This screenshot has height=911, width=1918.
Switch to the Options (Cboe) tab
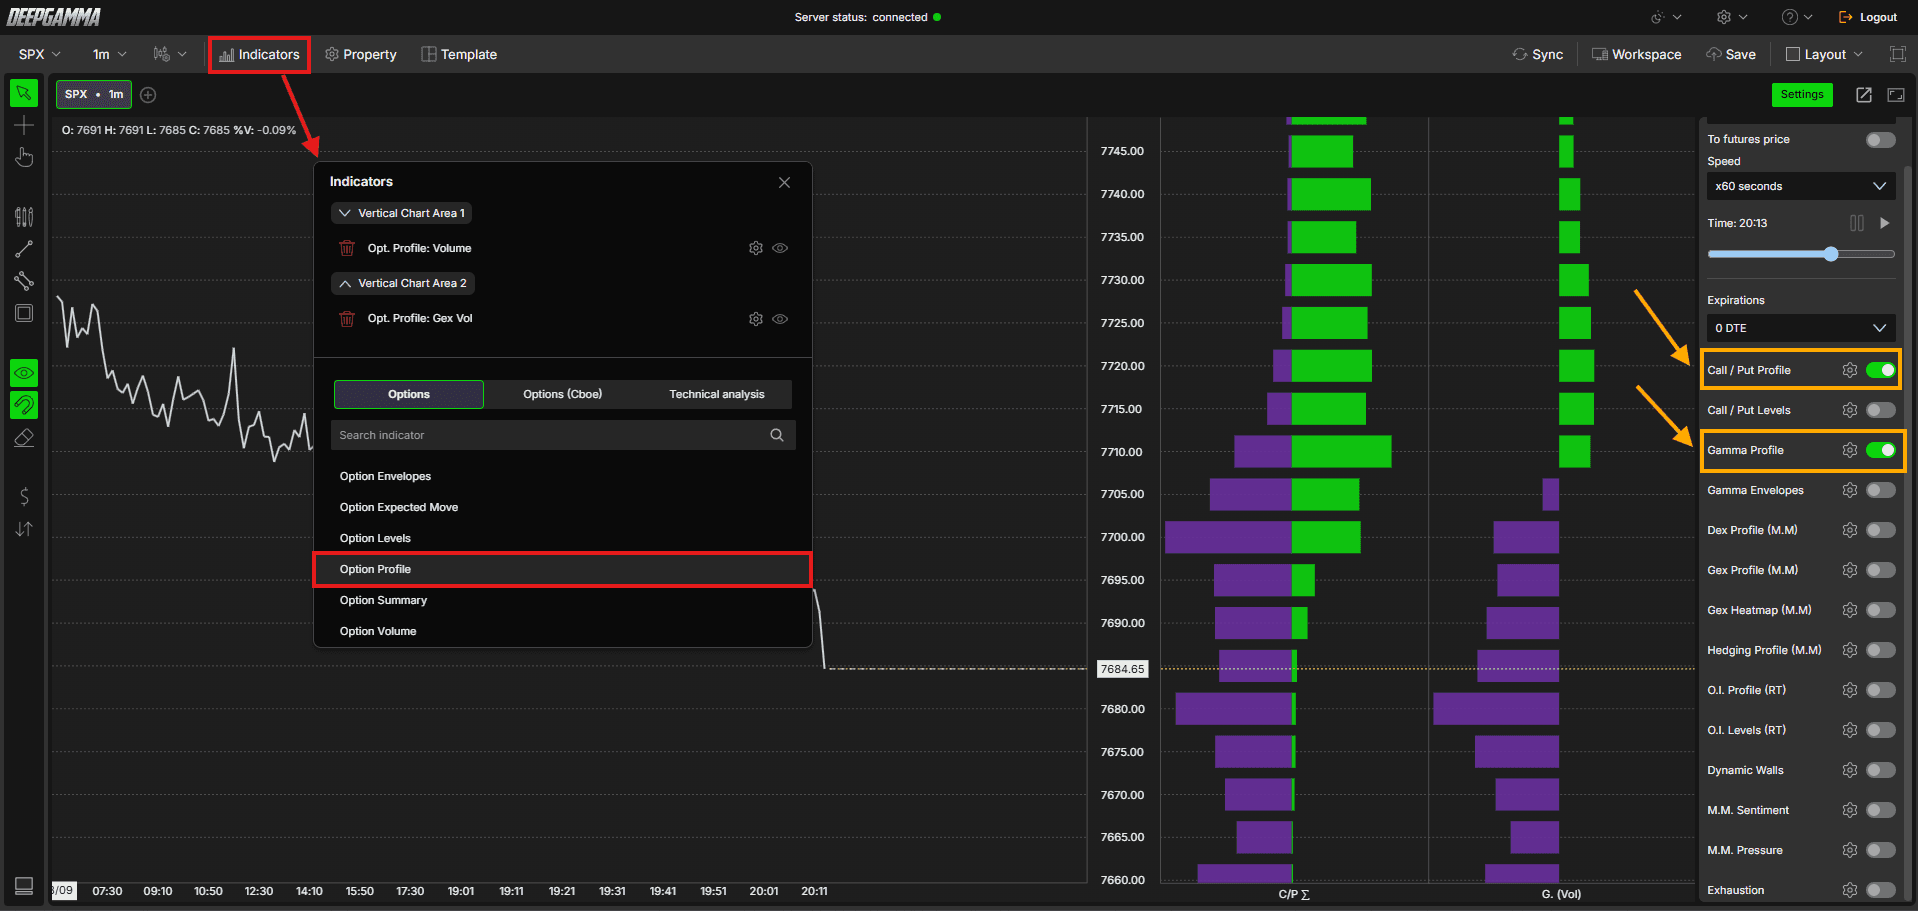563,394
